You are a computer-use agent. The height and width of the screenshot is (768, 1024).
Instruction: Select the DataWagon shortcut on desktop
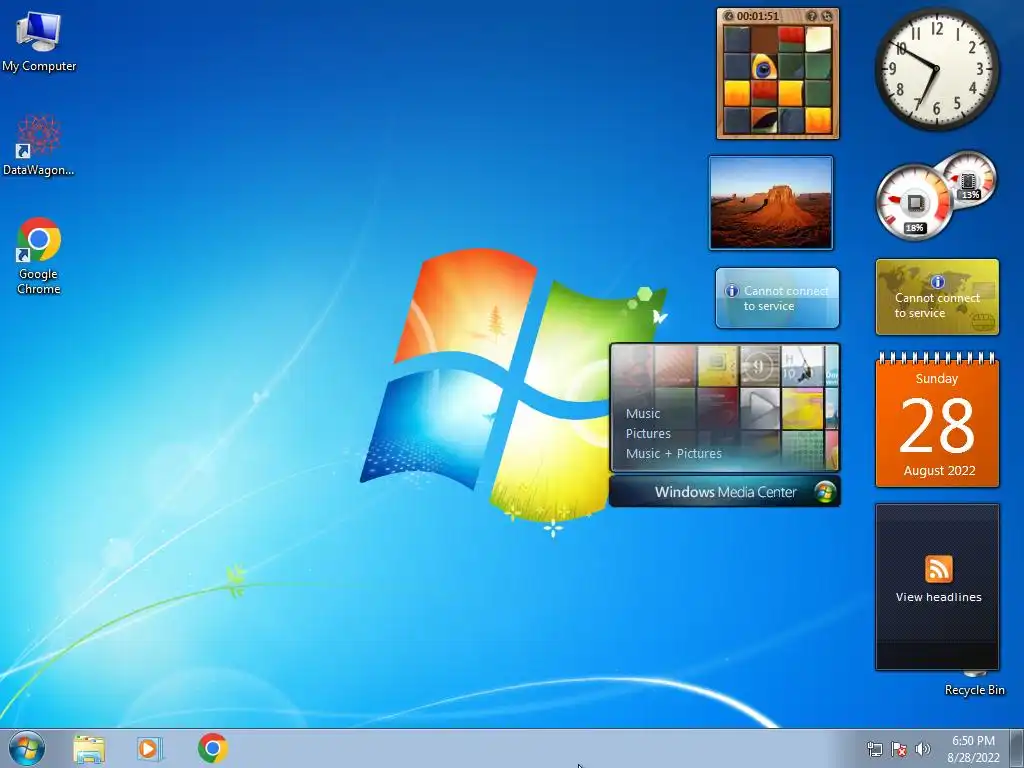[39, 145]
